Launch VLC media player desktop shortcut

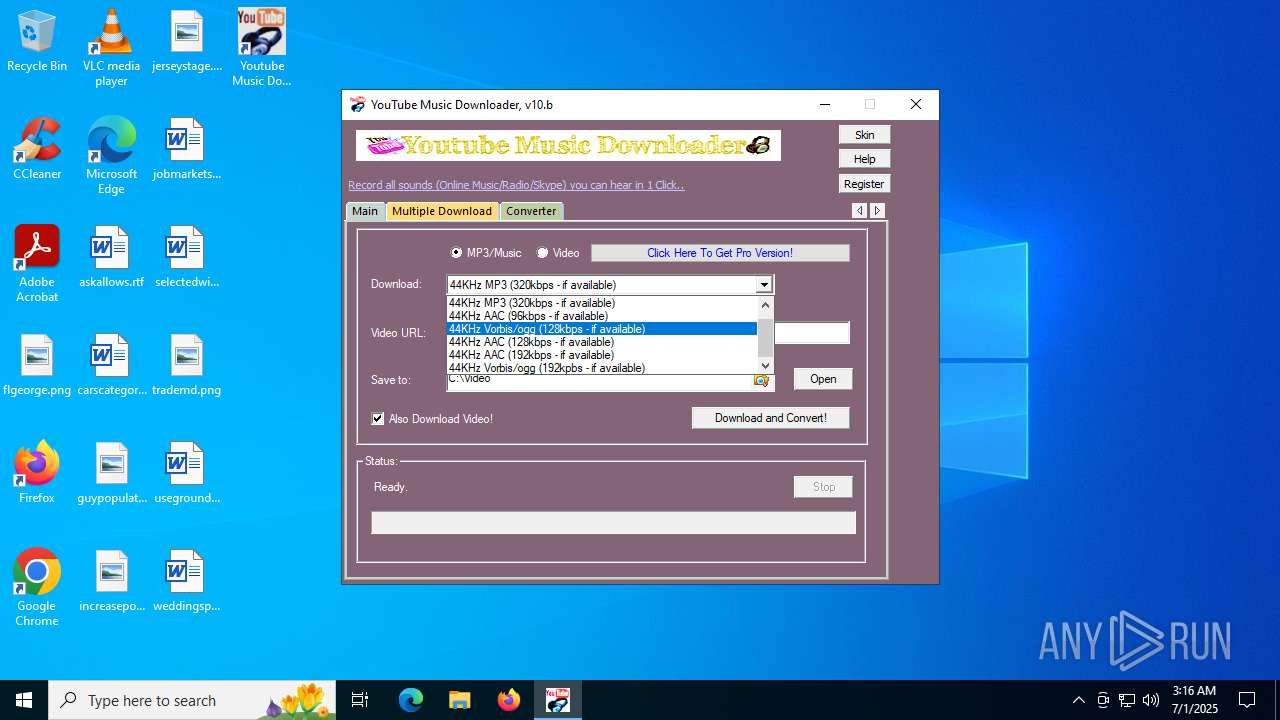pyautogui.click(x=111, y=48)
